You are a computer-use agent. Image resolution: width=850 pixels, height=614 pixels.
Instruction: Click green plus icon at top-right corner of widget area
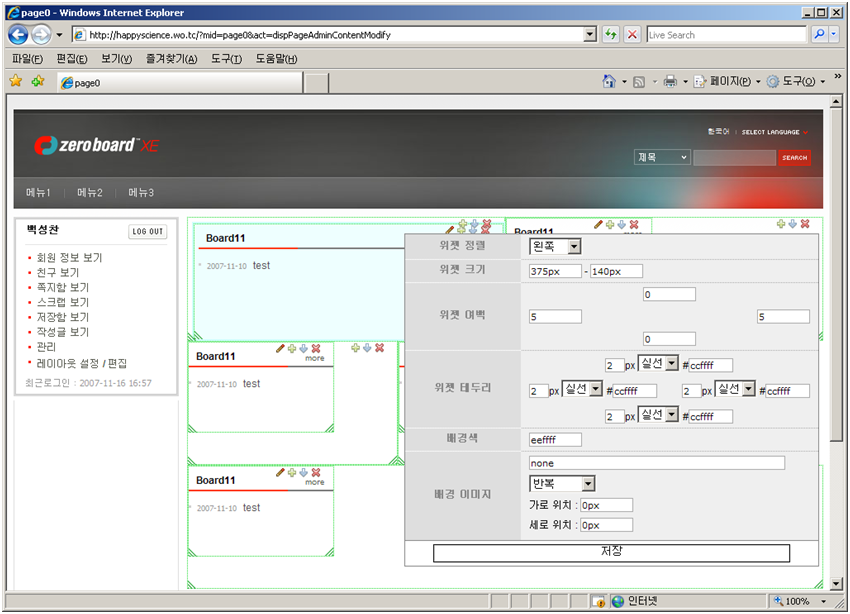pos(781,223)
